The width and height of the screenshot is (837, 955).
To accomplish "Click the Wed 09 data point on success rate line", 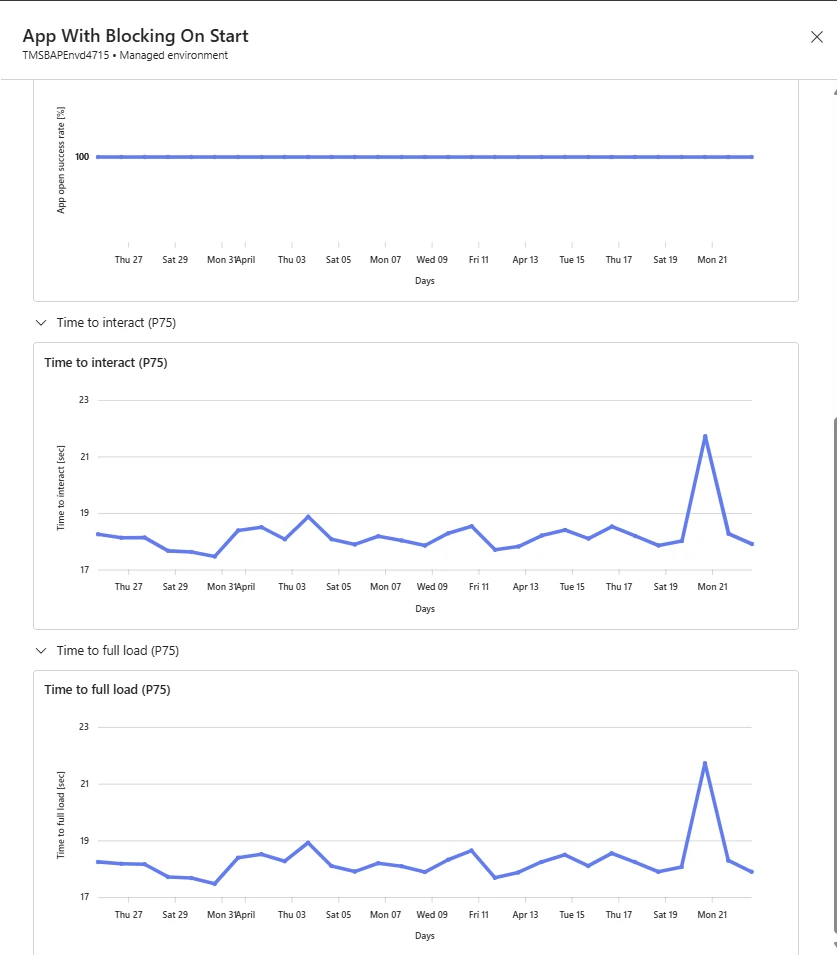I will coord(431,156).
